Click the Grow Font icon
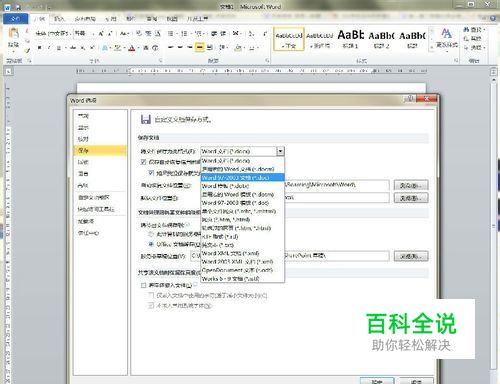Viewport: 500px width, 384px height. point(100,33)
